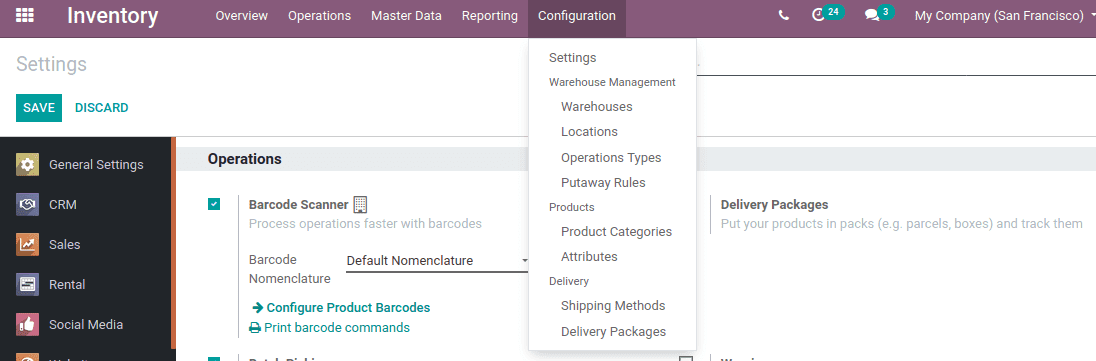Select Social Media label in the sidebar
Image resolution: width=1096 pixels, height=361 pixels.
(x=86, y=325)
